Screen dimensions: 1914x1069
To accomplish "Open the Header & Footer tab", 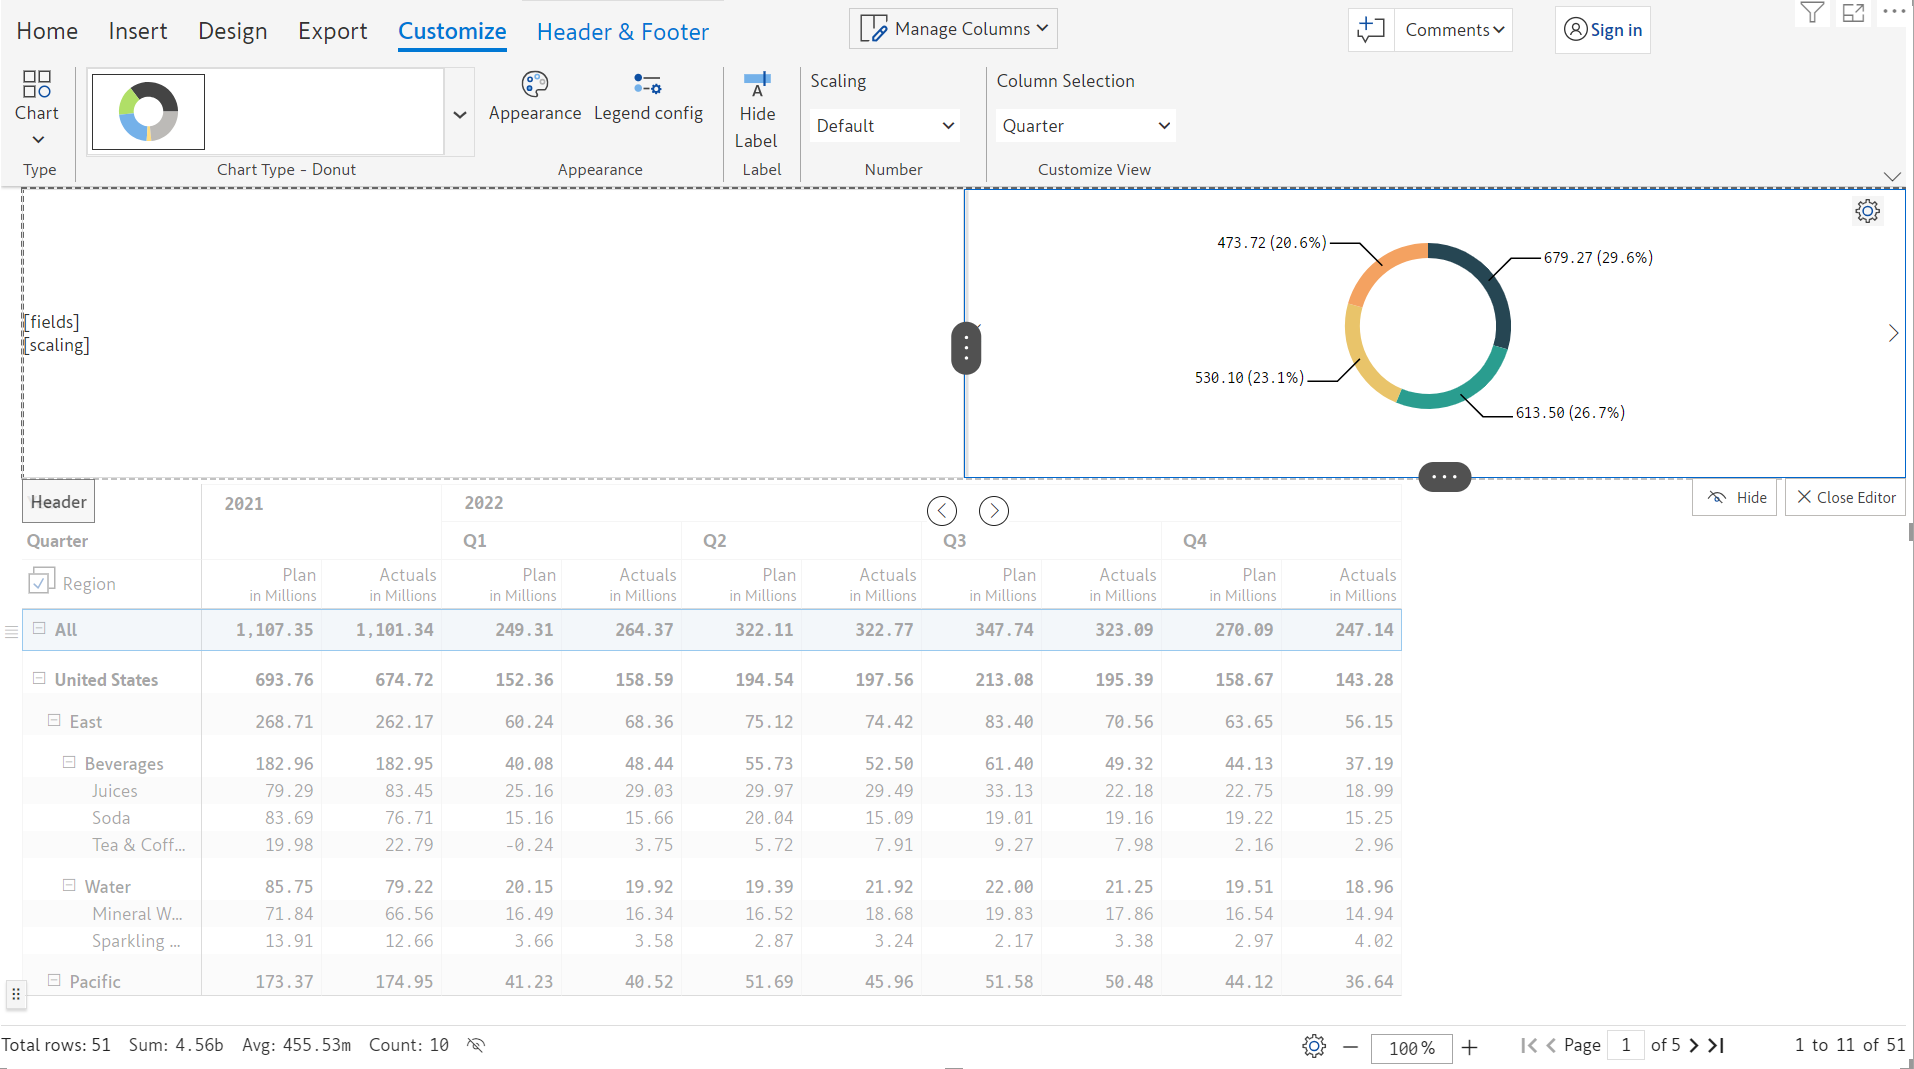I will coord(622,32).
